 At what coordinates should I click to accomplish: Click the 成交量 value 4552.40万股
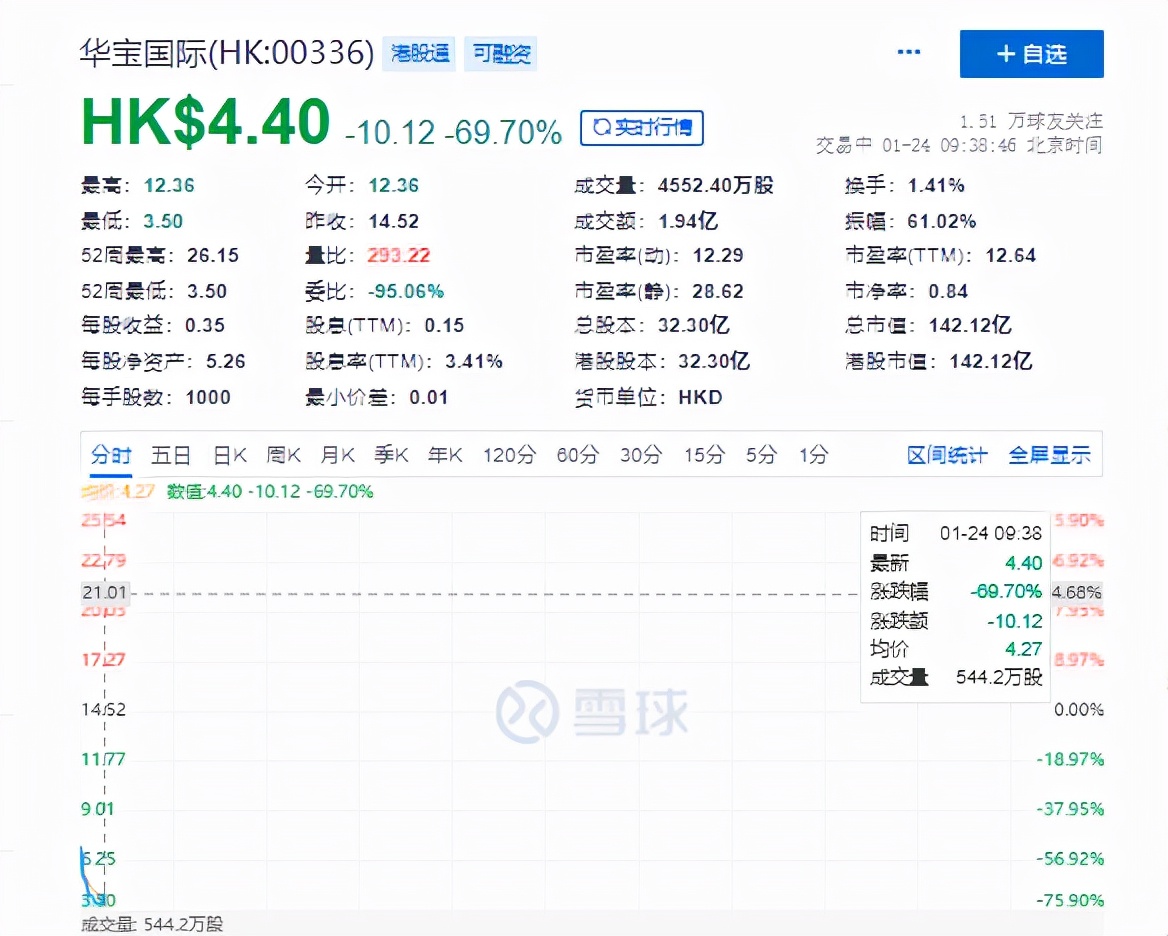pos(715,185)
